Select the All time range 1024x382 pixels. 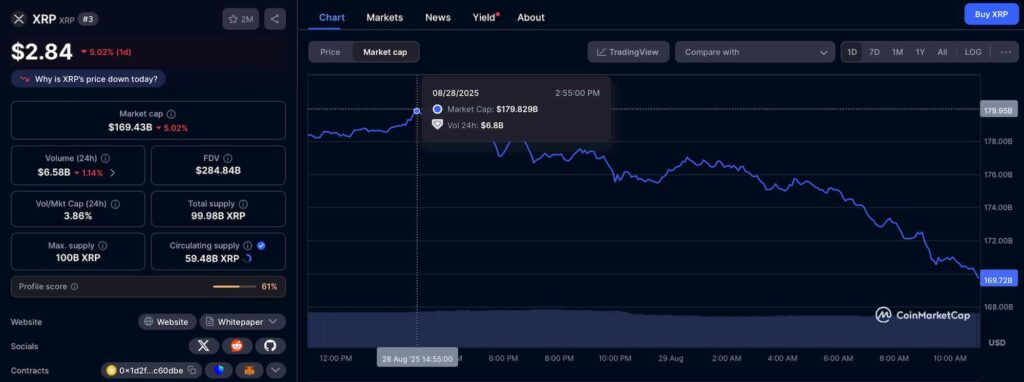[942, 52]
